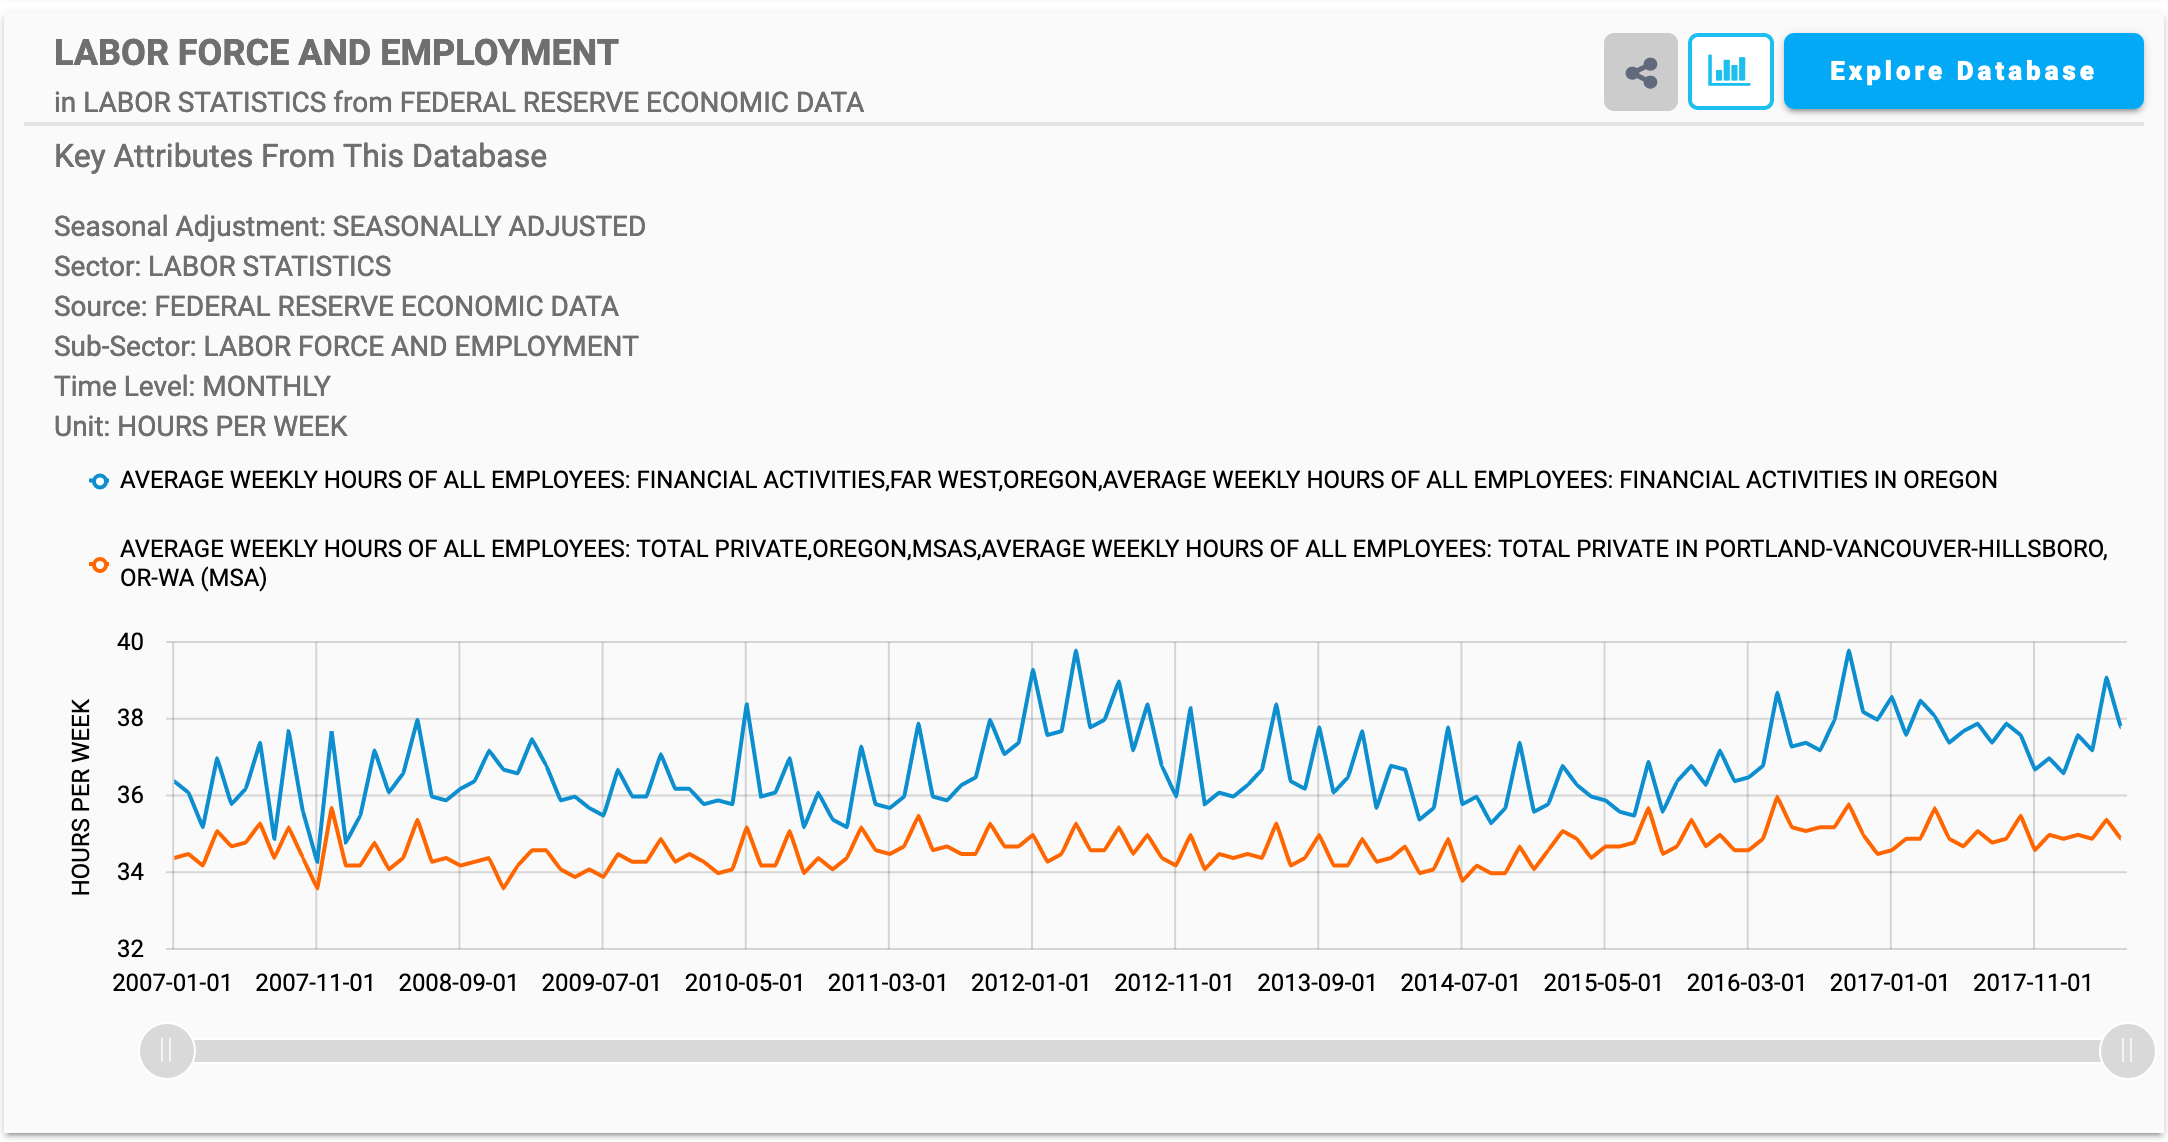2168x1142 pixels.
Task: Click the share icon button
Action: pyautogui.click(x=1640, y=72)
